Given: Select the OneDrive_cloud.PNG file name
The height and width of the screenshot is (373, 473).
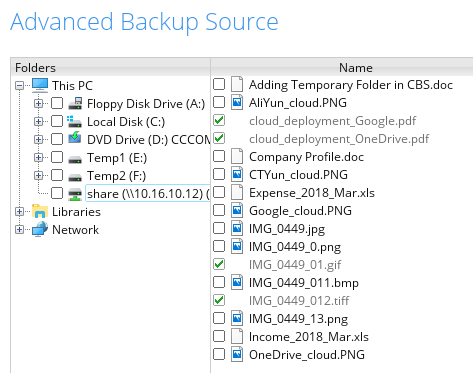Looking at the screenshot, I should pyautogui.click(x=307, y=355).
